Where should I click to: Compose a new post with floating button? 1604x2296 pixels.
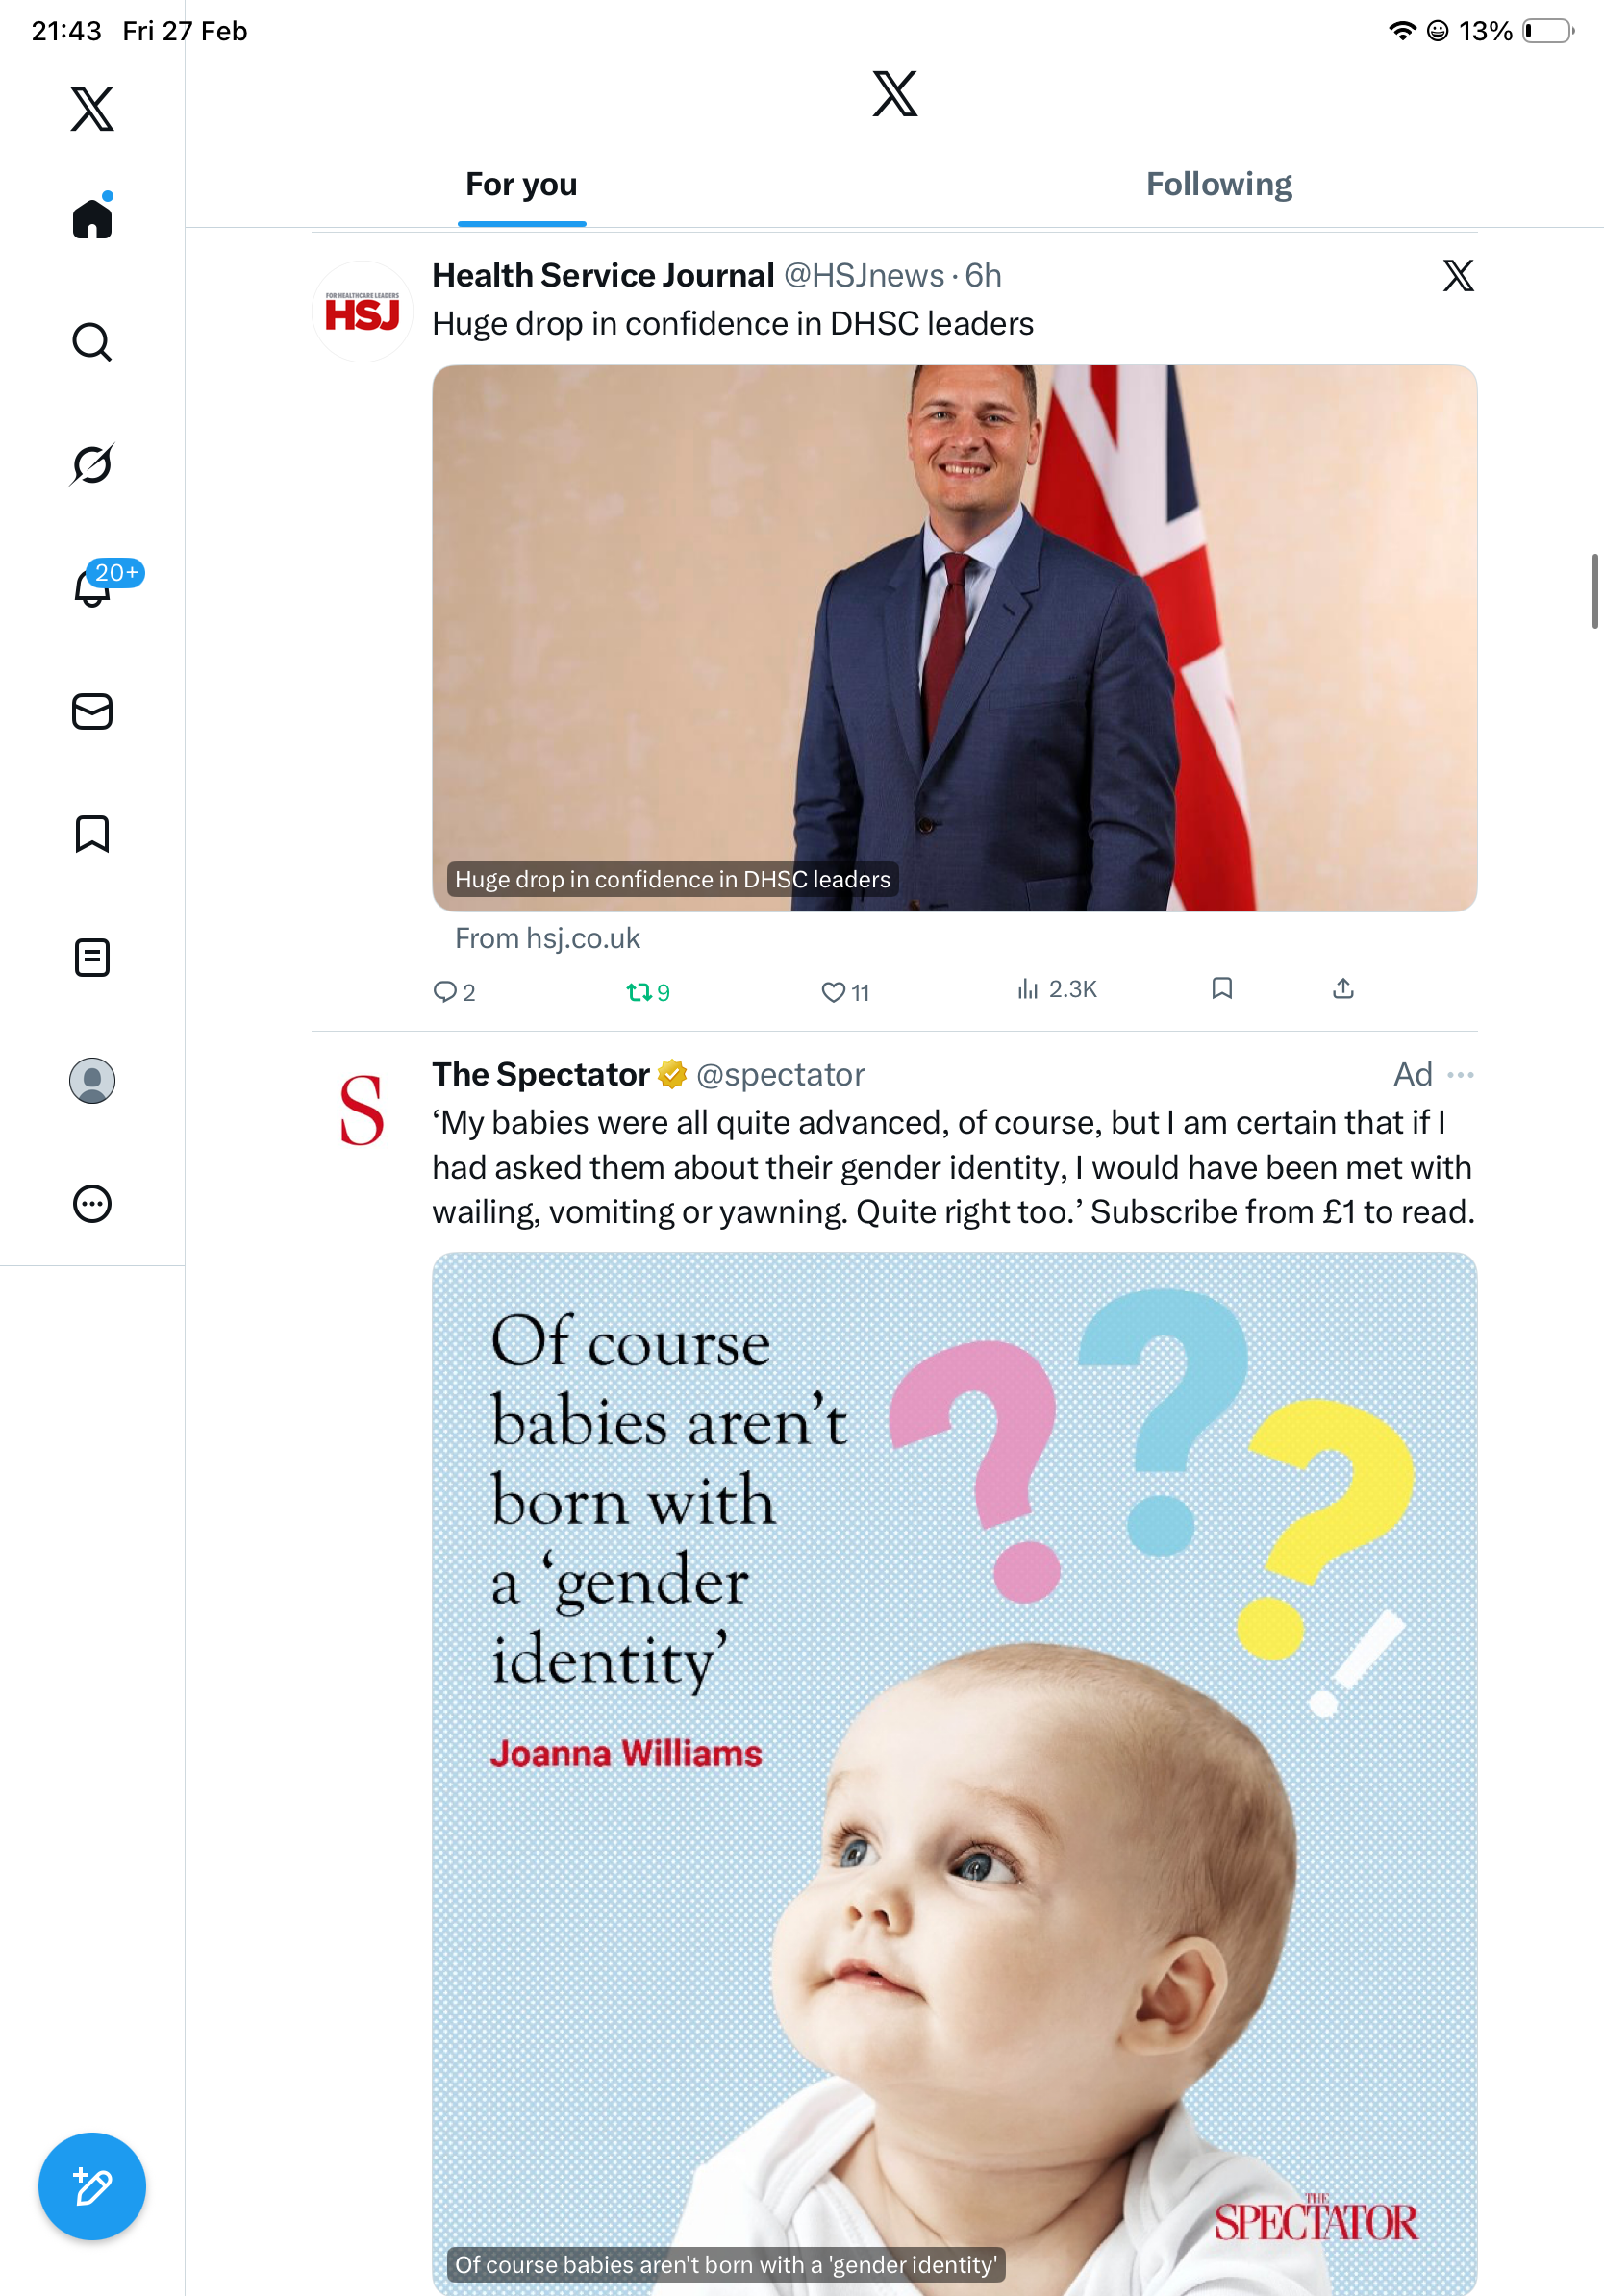(x=92, y=2186)
